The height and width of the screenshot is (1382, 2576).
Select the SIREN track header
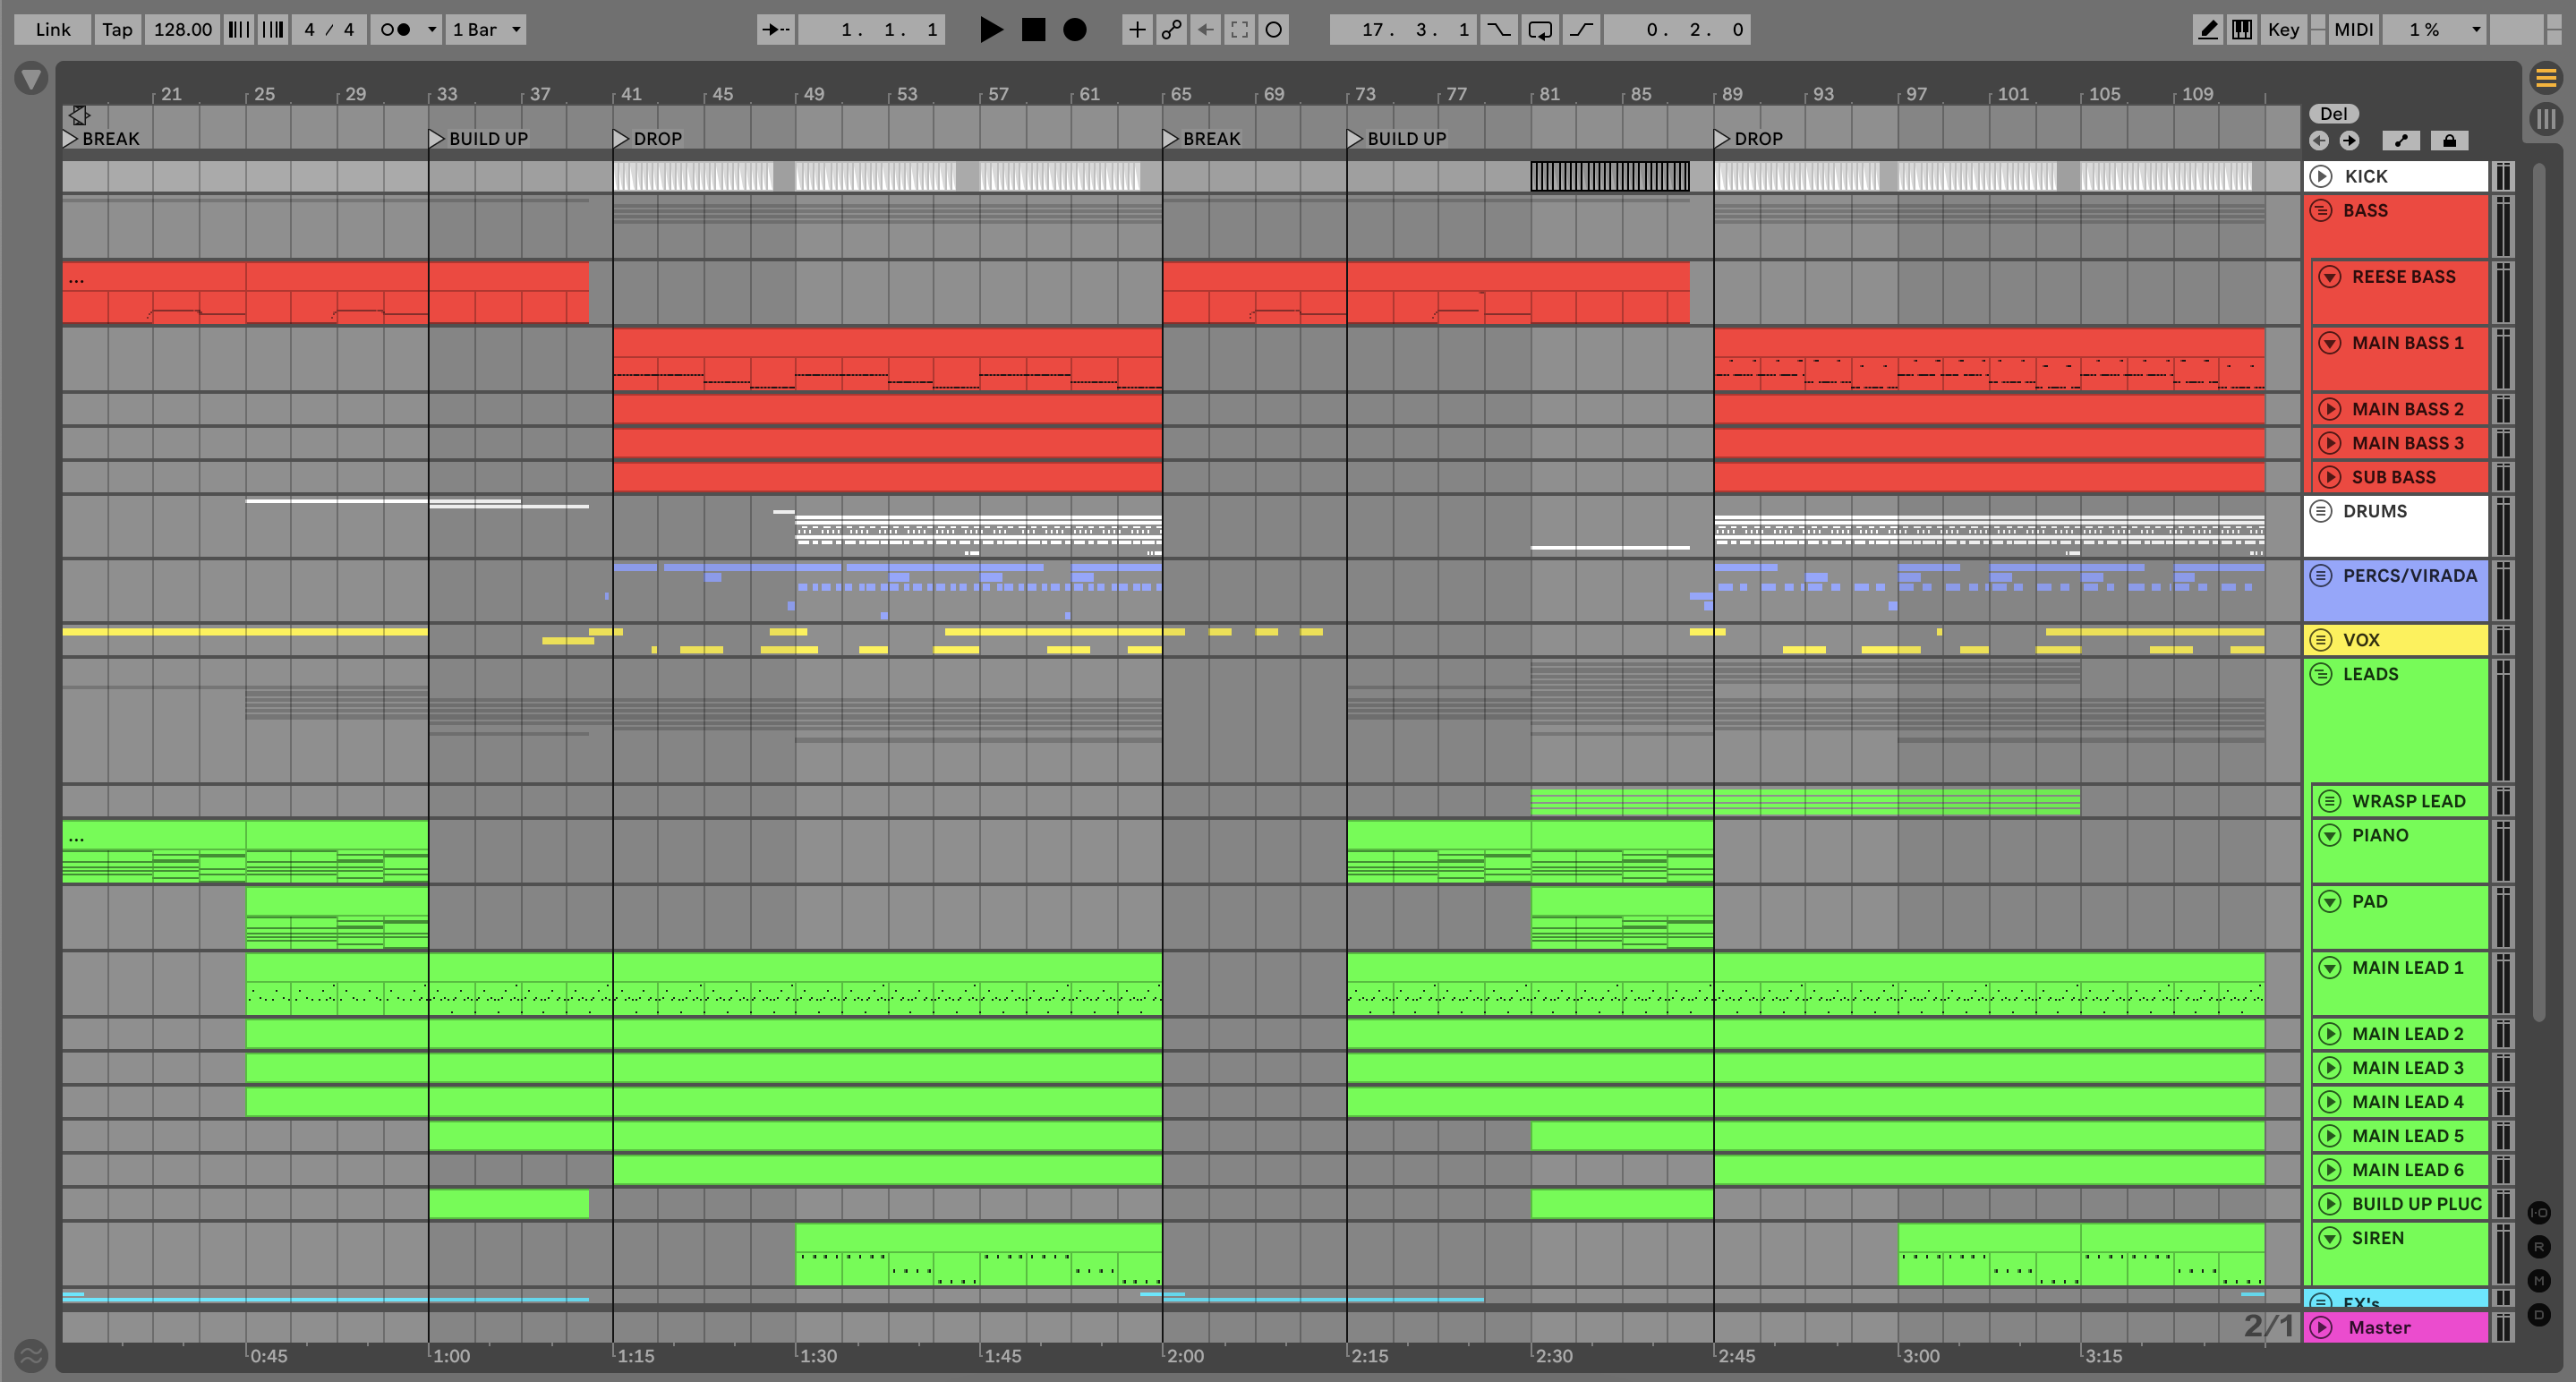pos(2400,1253)
